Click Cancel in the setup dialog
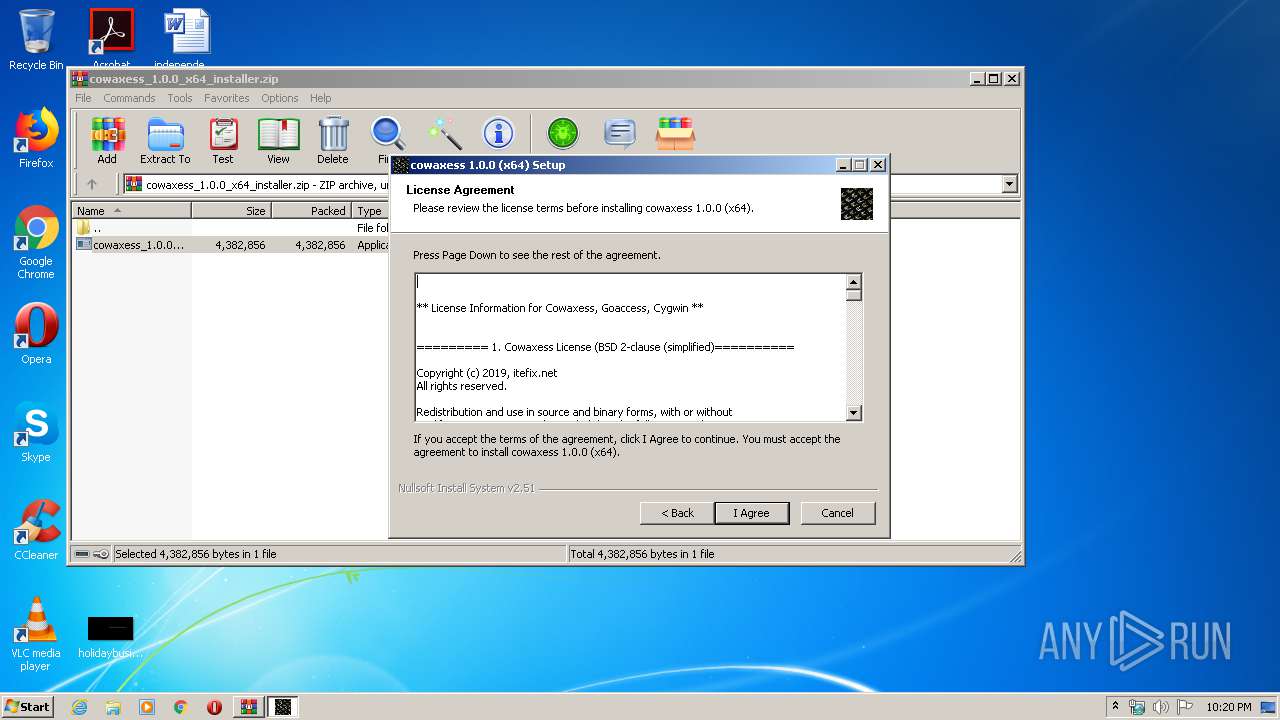Viewport: 1280px width, 720px height. 838,513
